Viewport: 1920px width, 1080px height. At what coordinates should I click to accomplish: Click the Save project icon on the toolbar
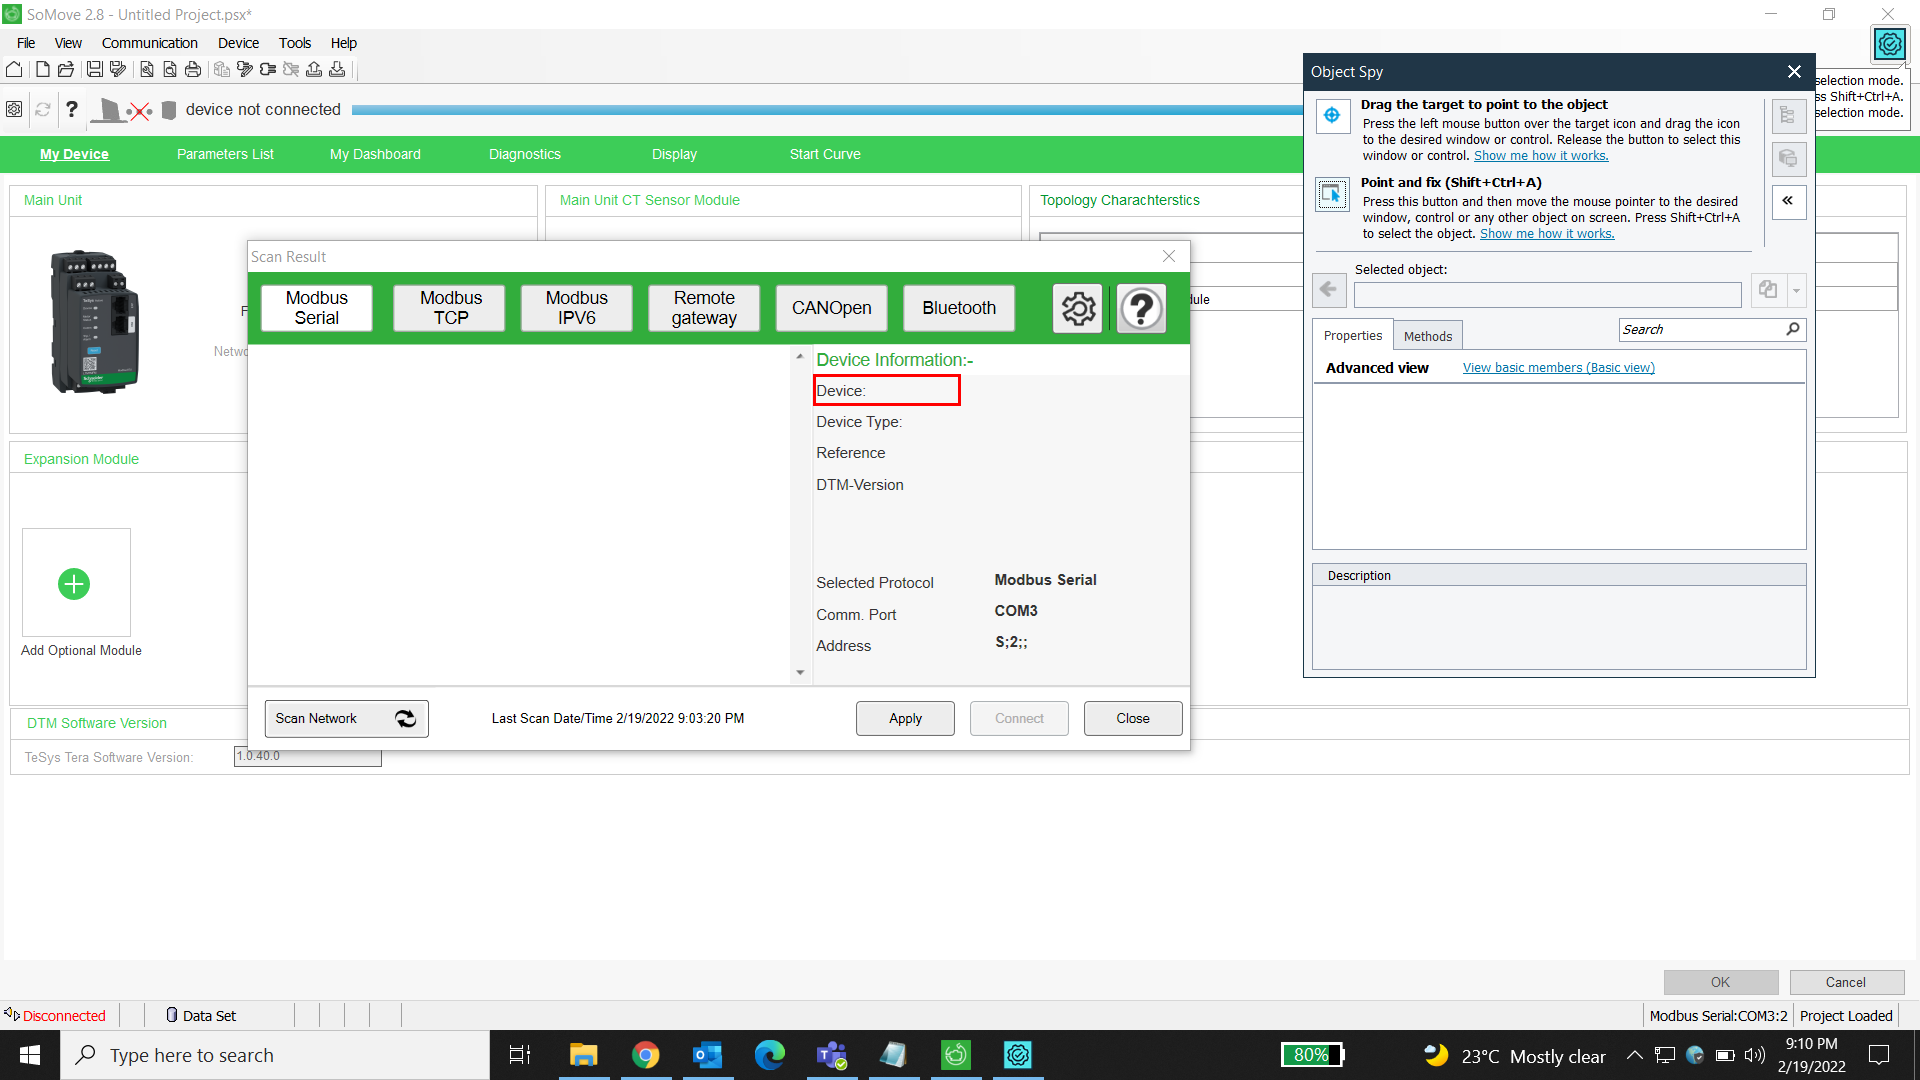(93, 69)
